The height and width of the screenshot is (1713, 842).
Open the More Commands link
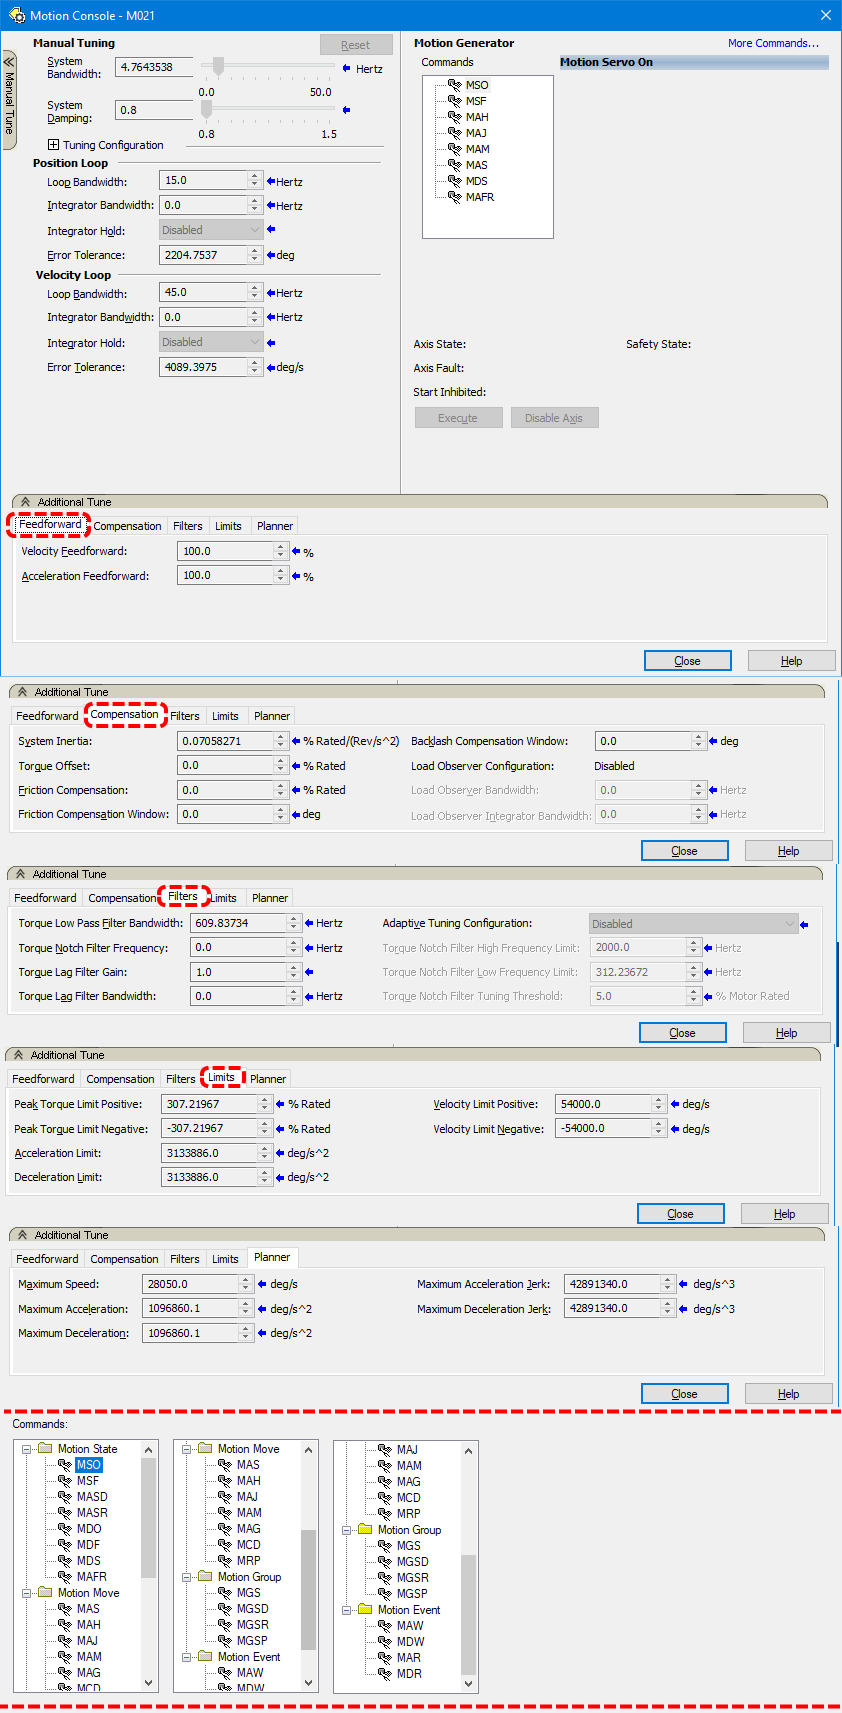click(773, 43)
